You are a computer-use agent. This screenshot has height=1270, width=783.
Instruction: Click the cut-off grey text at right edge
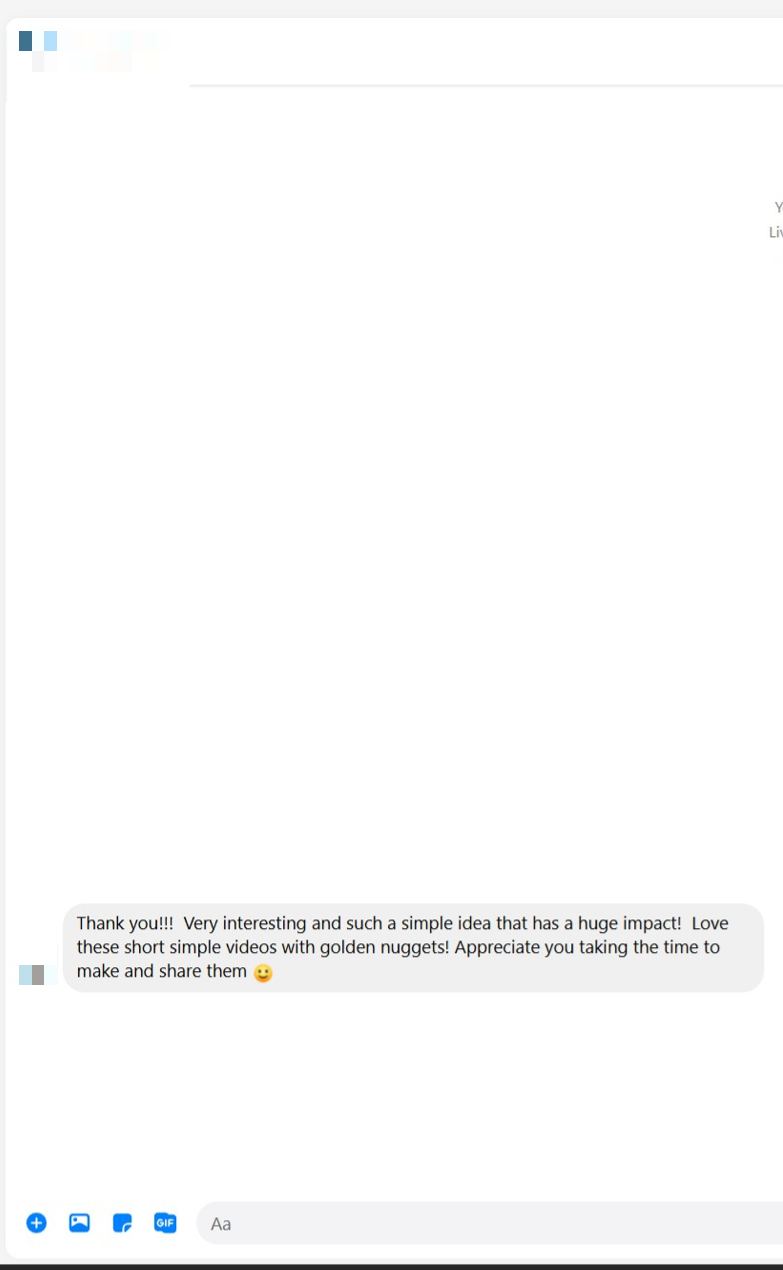[x=776, y=220]
